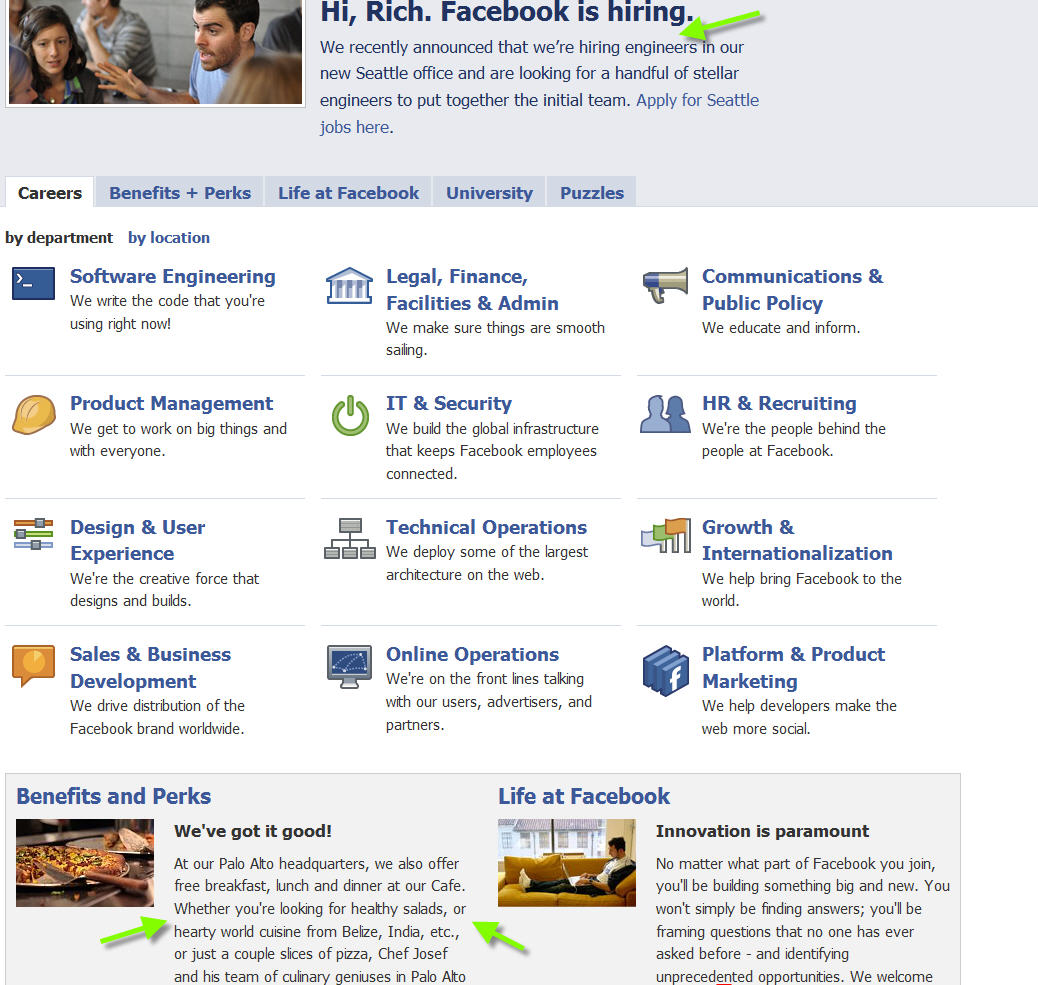Click the Online Operations monitor icon
Viewport: 1038px width, 985px height.
coord(350,667)
